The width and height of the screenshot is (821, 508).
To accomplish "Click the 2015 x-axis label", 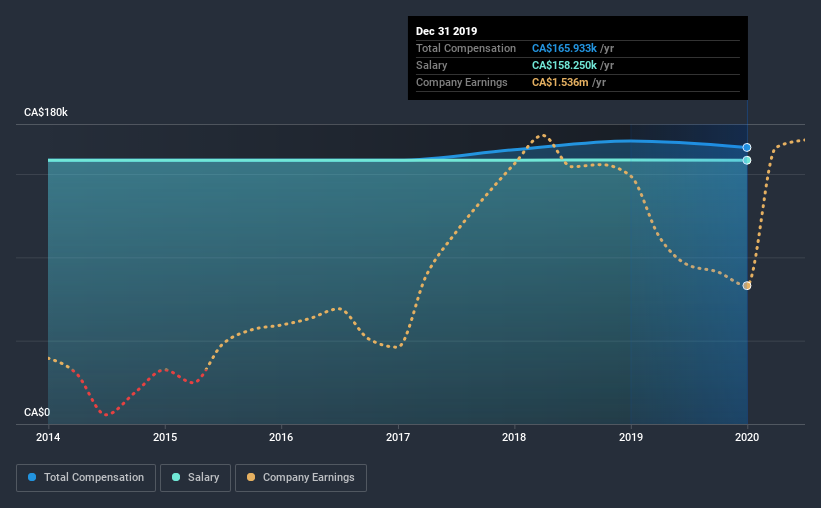I will 165,437.
